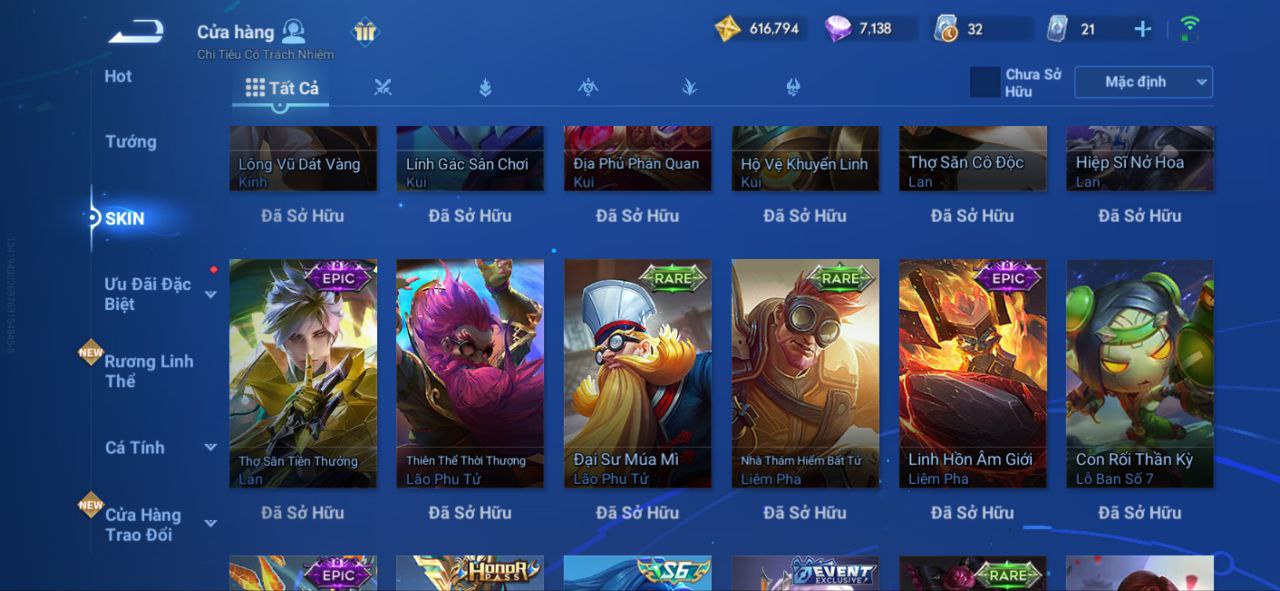This screenshot has width=1280, height=591.
Task: Open Rương Linh Thể section
Action: tap(149, 371)
